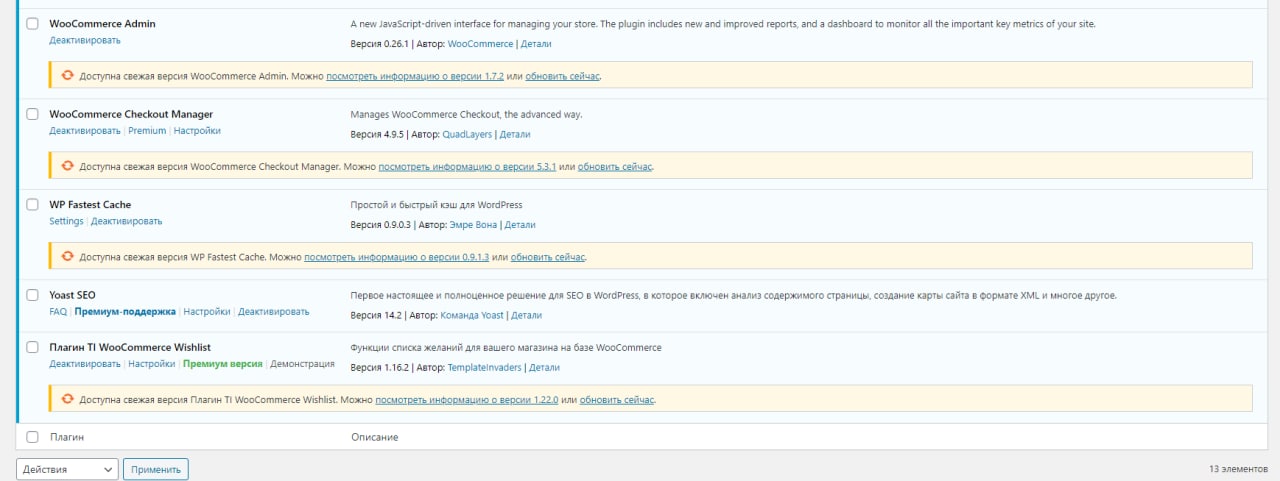
Task: Deactivate WooCommerce Checkout Manager
Action: point(85,131)
